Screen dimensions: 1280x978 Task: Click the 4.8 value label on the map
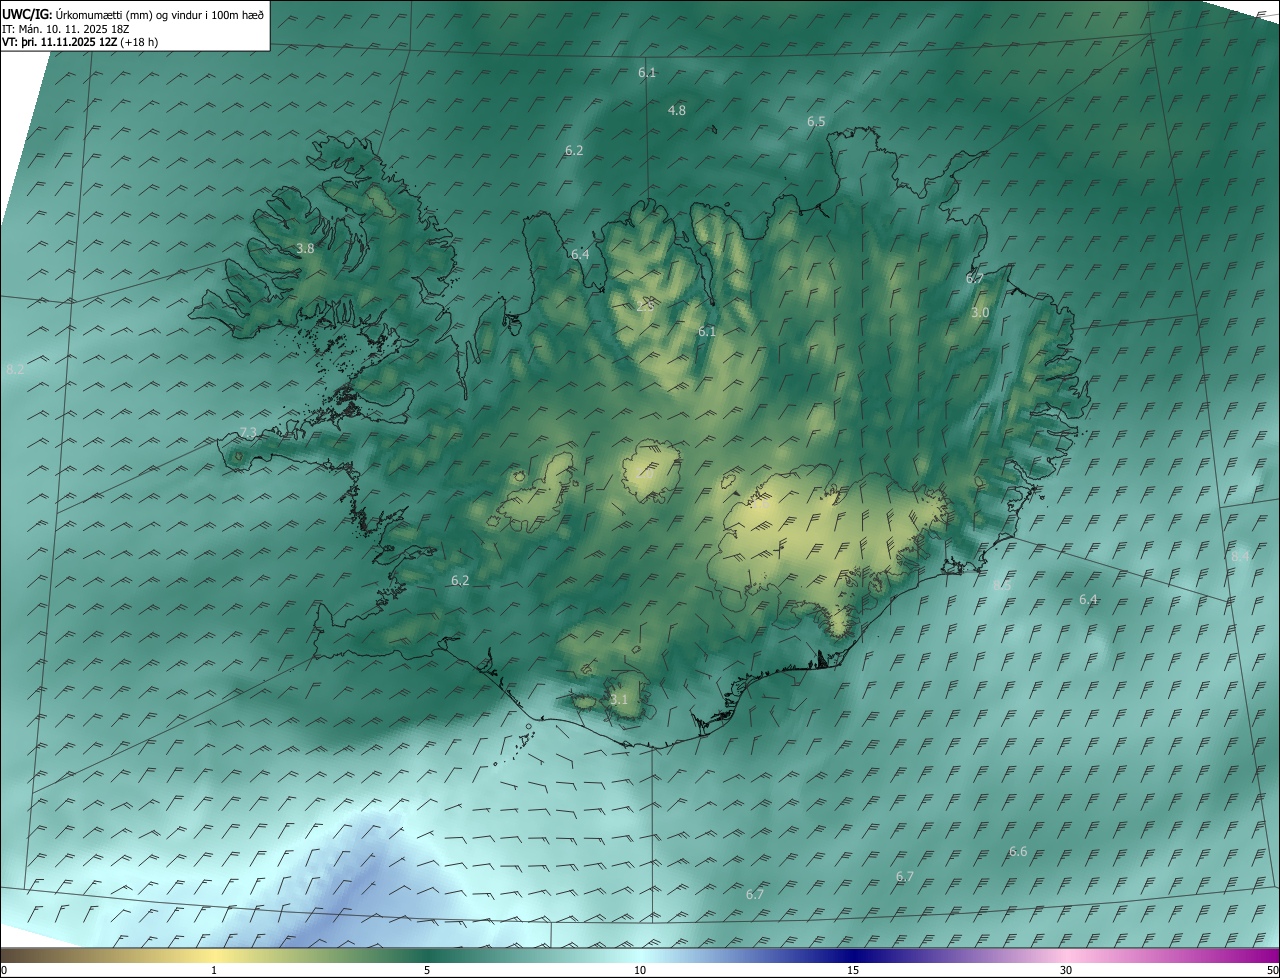[x=677, y=110]
